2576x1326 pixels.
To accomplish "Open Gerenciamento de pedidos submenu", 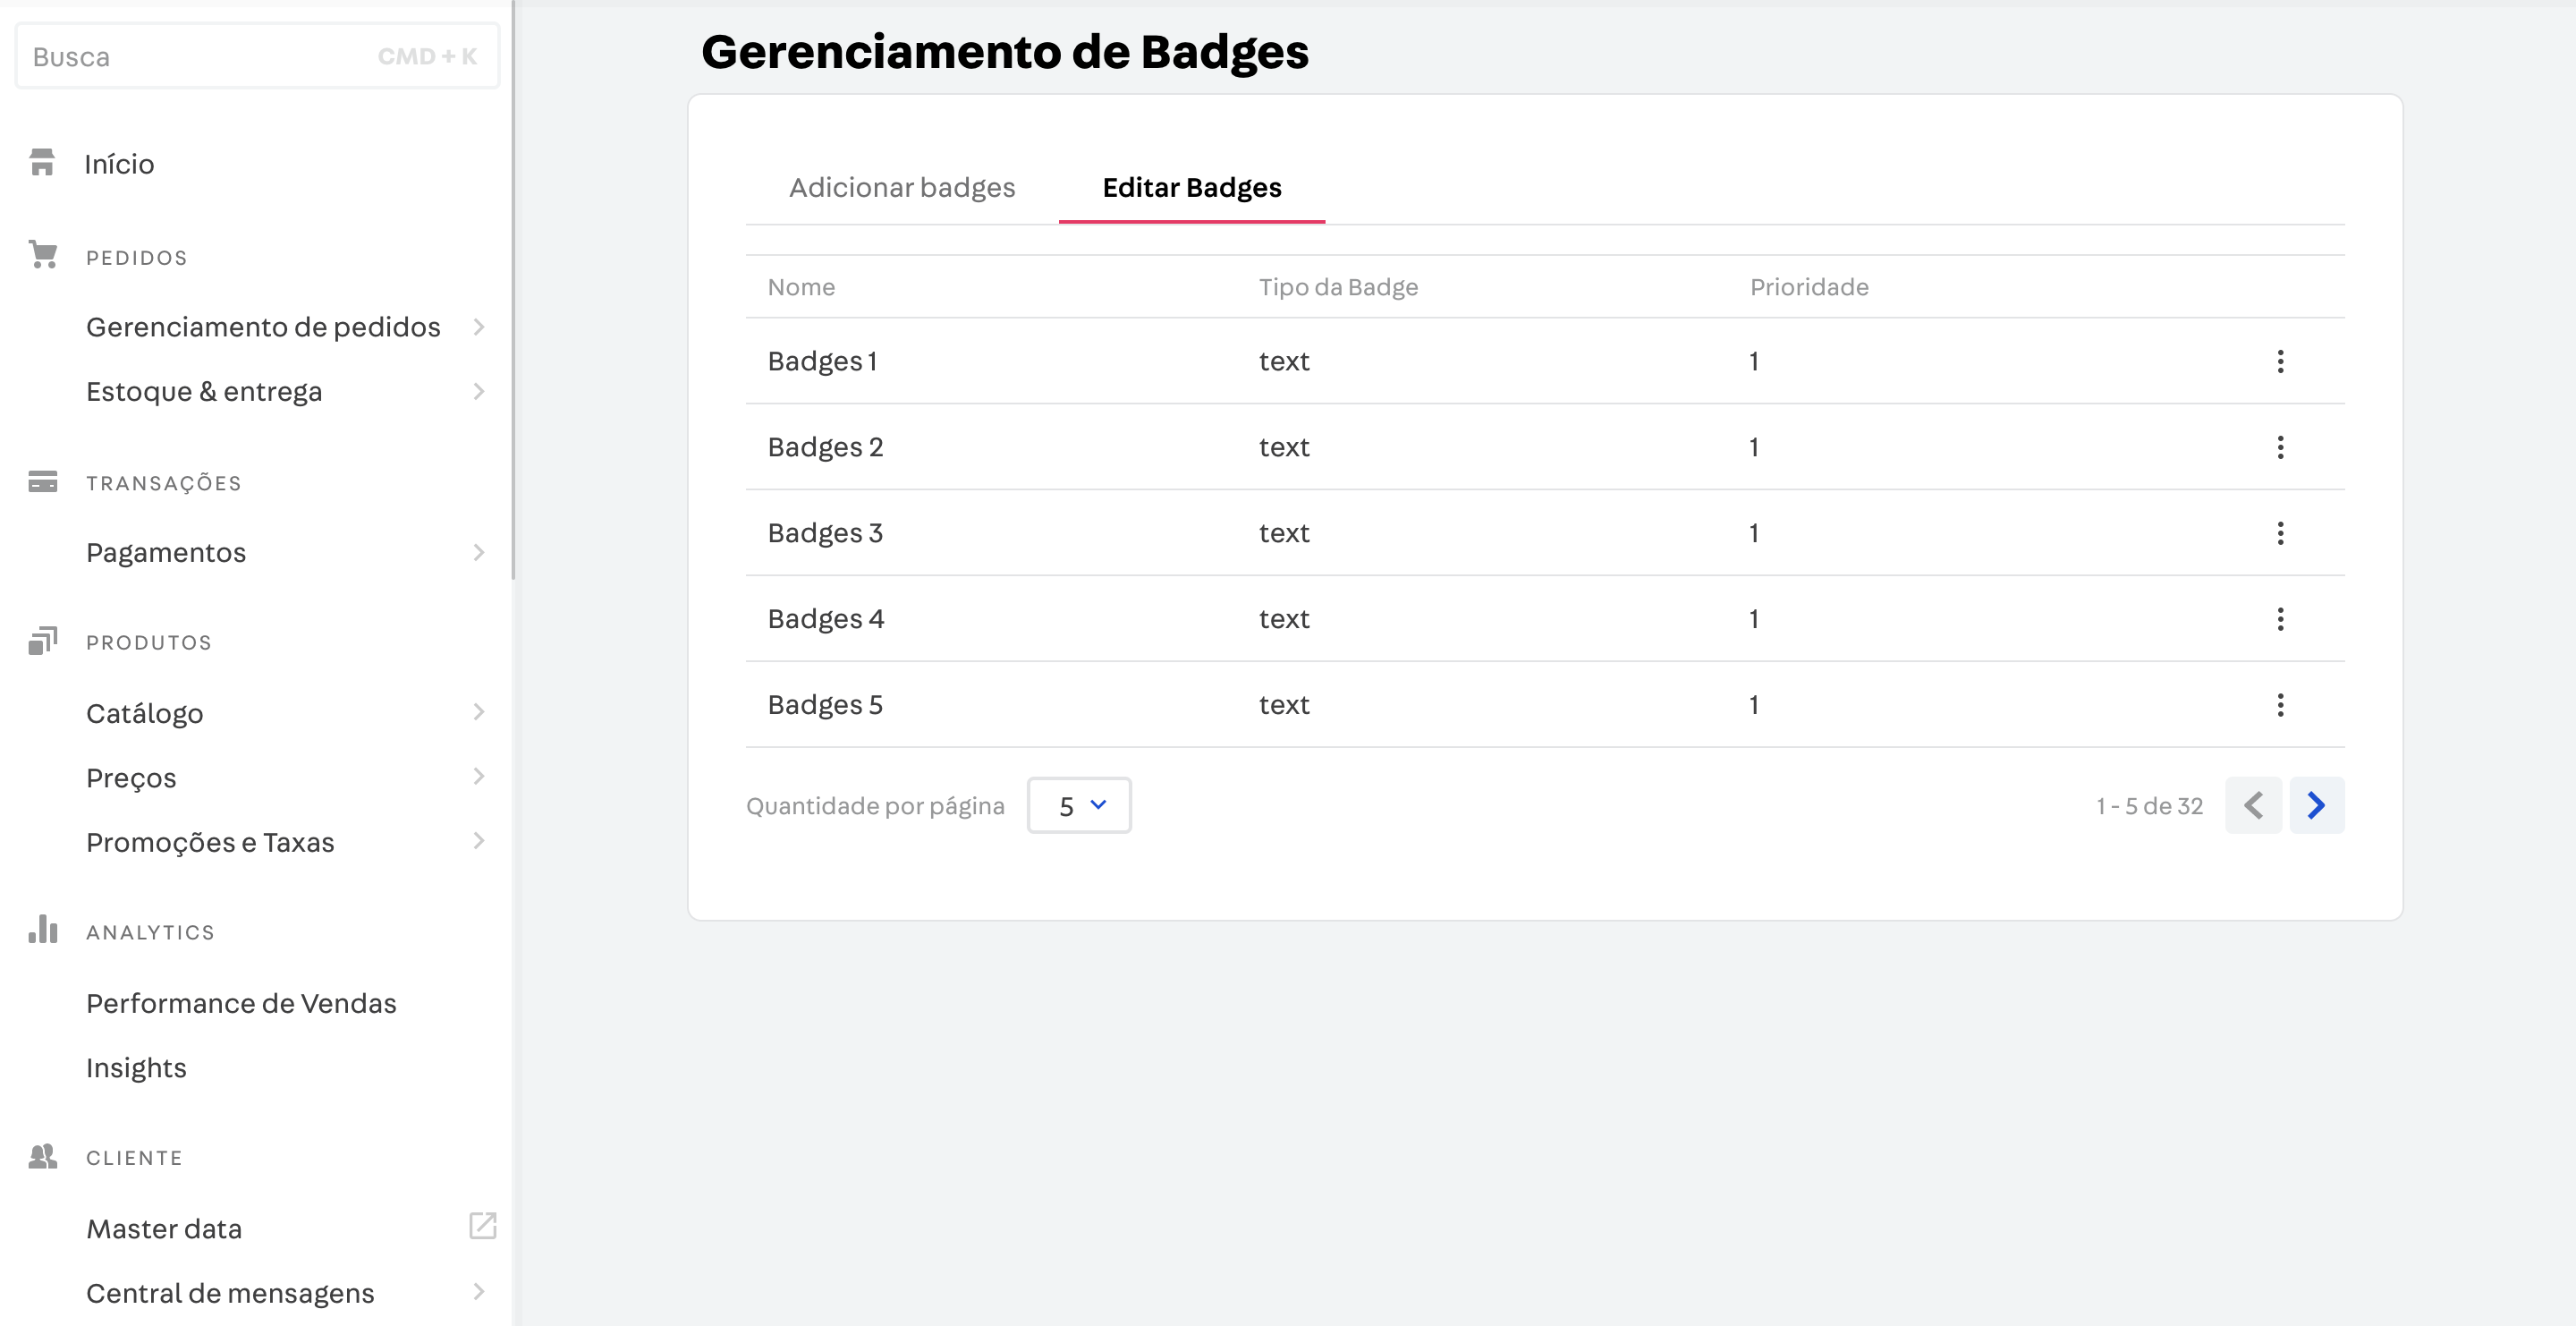I will tap(479, 327).
